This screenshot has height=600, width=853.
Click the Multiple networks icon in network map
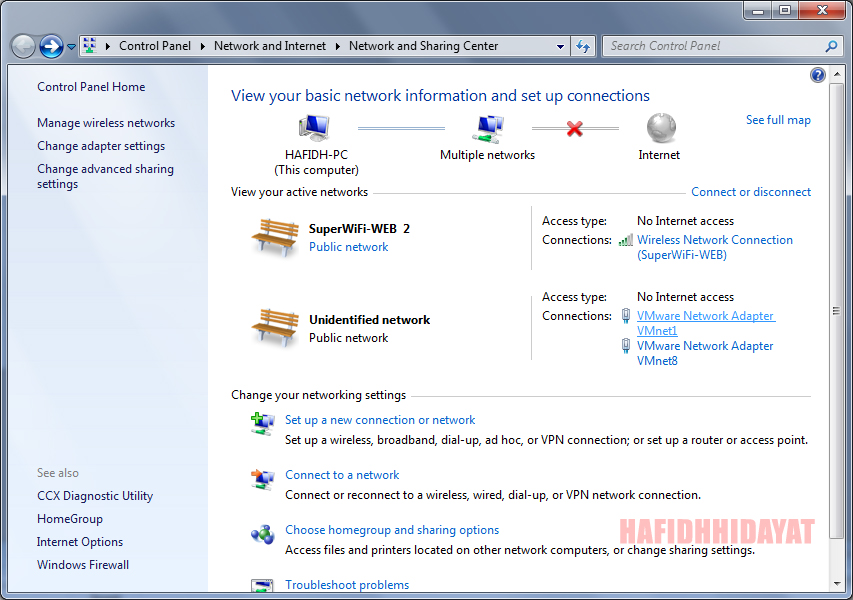coord(487,128)
